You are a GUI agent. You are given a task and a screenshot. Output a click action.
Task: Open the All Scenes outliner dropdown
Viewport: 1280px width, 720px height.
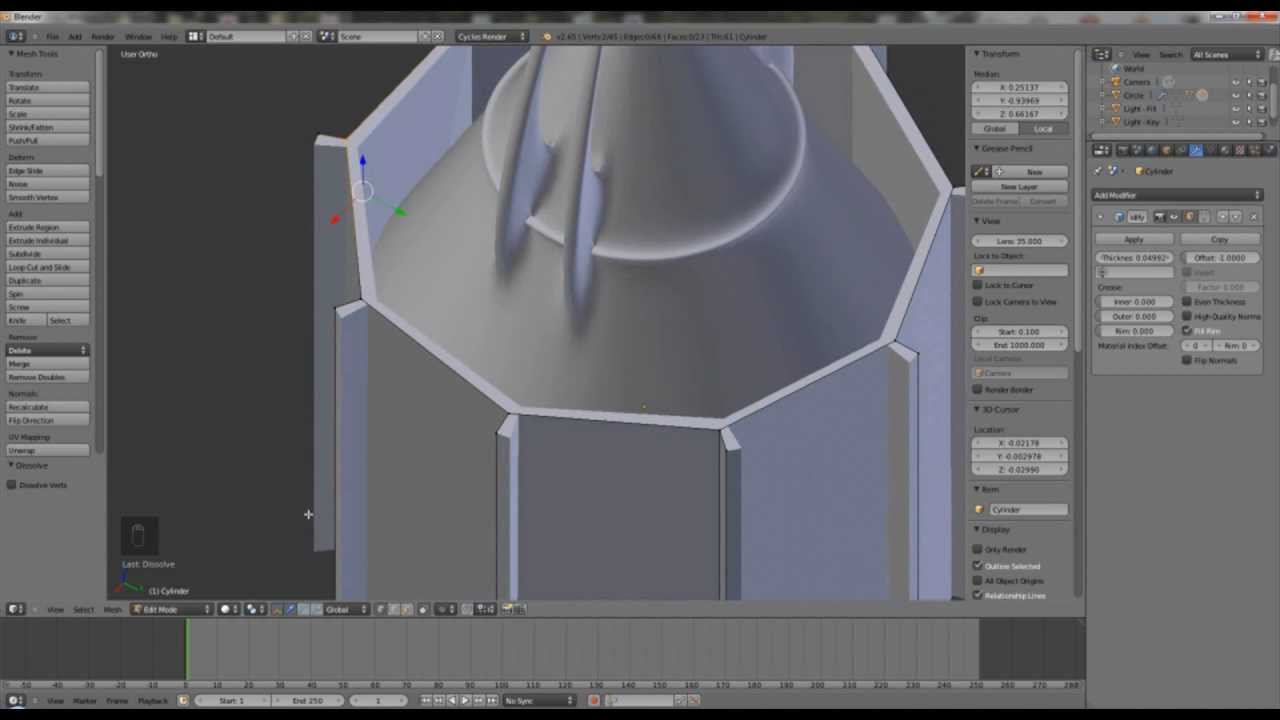coord(1227,54)
